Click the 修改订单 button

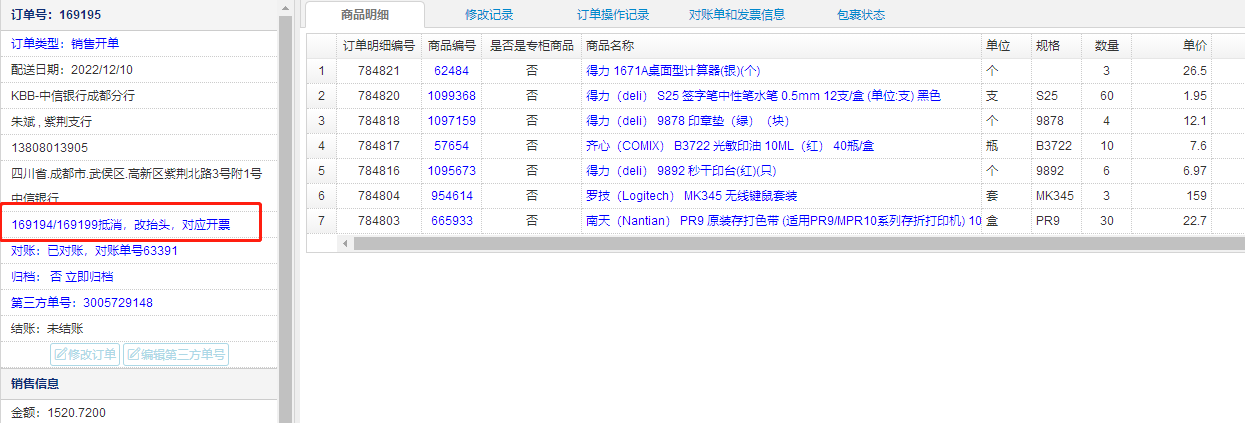coord(85,354)
